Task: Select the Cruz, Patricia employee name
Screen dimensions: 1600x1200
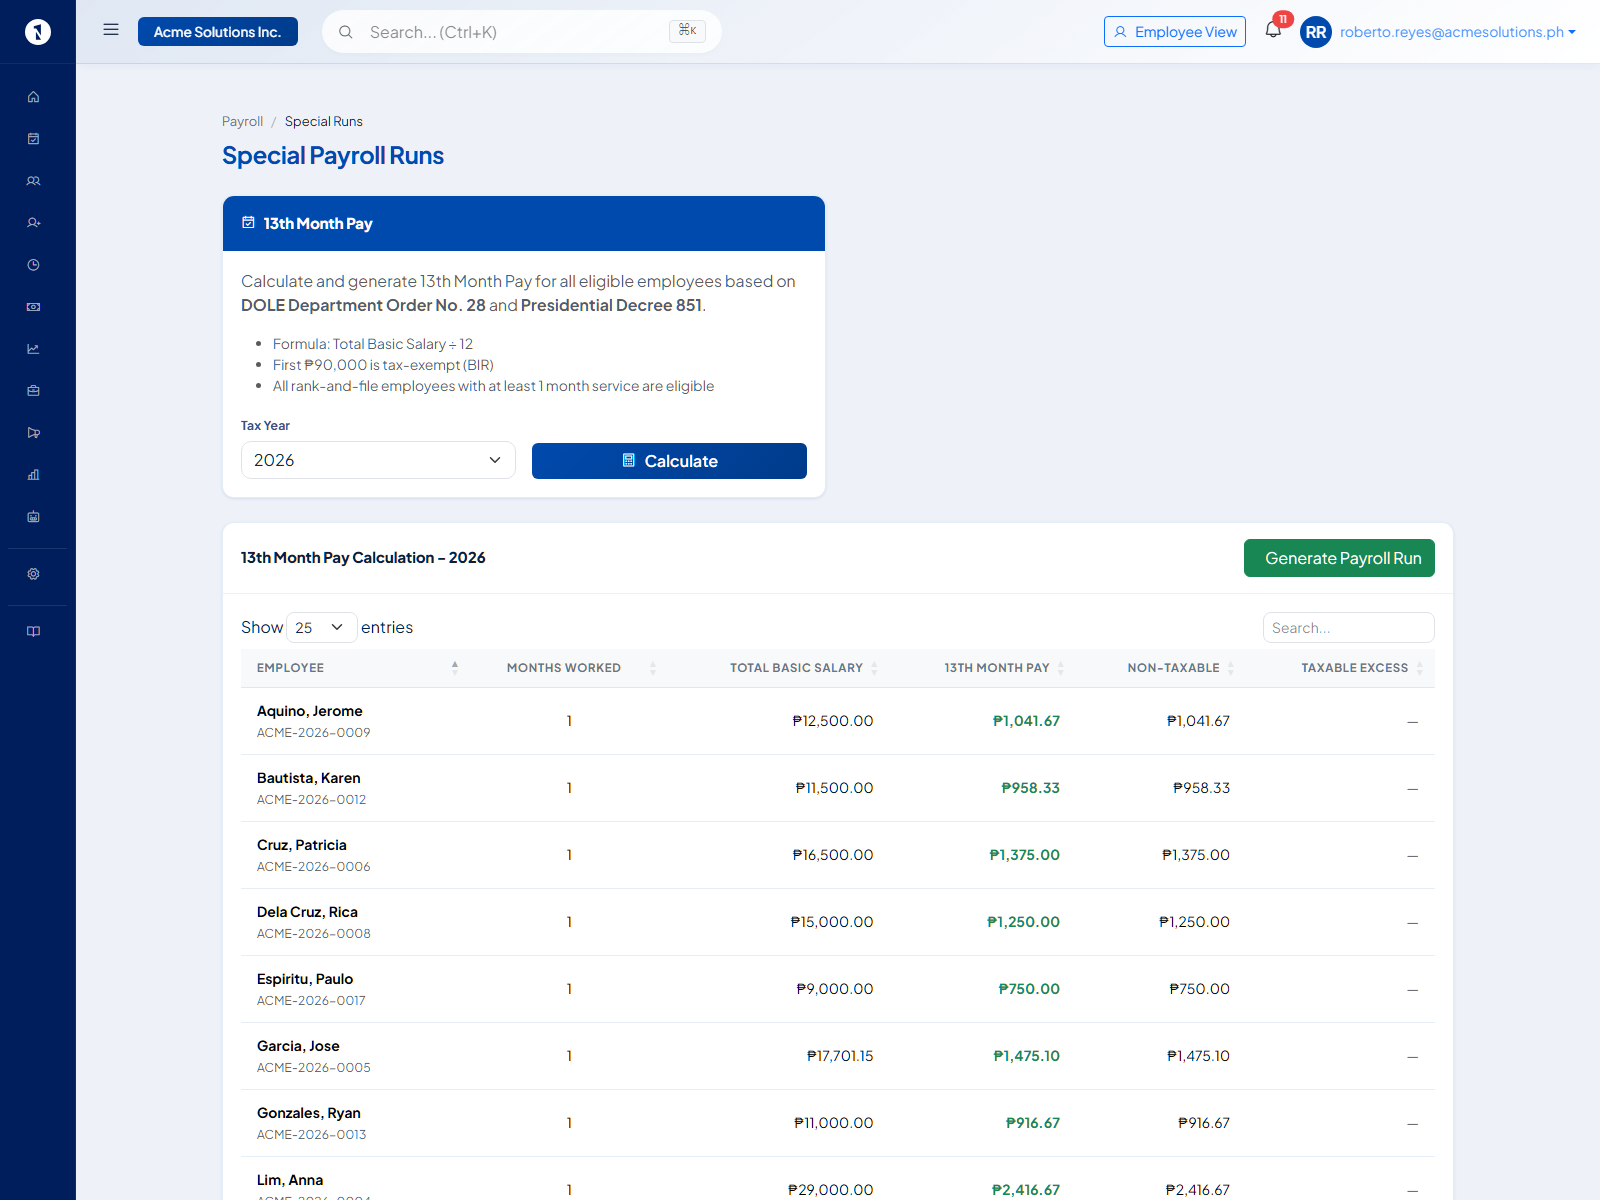Action: pyautogui.click(x=302, y=845)
